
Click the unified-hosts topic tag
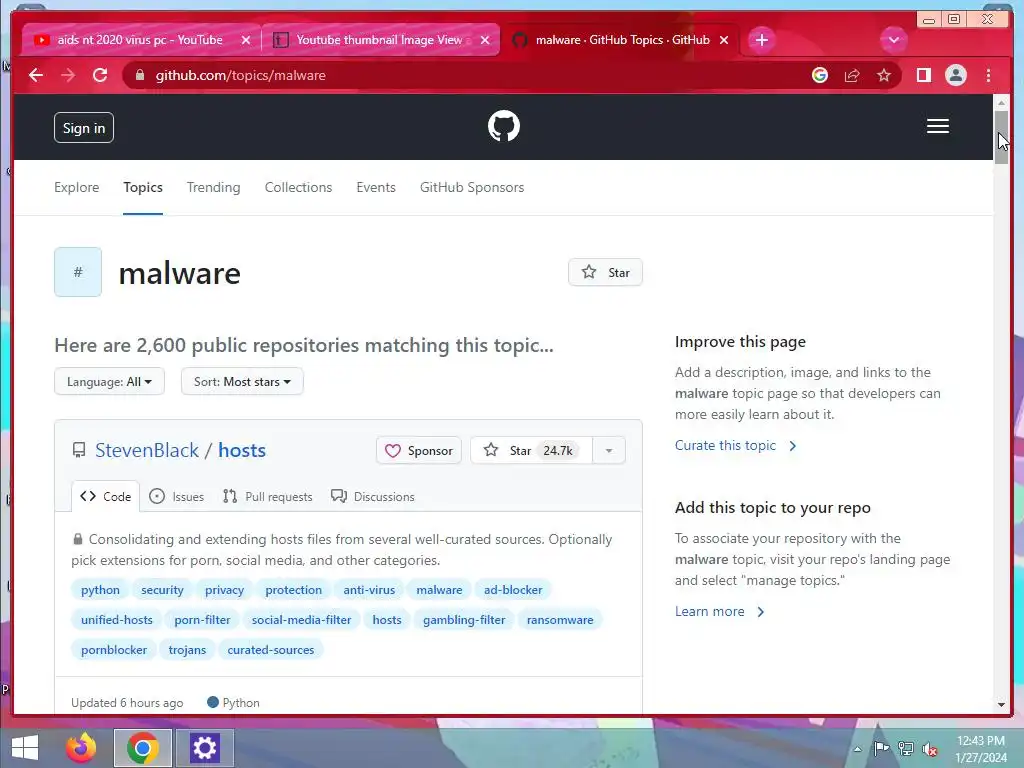pyautogui.click(x=117, y=620)
